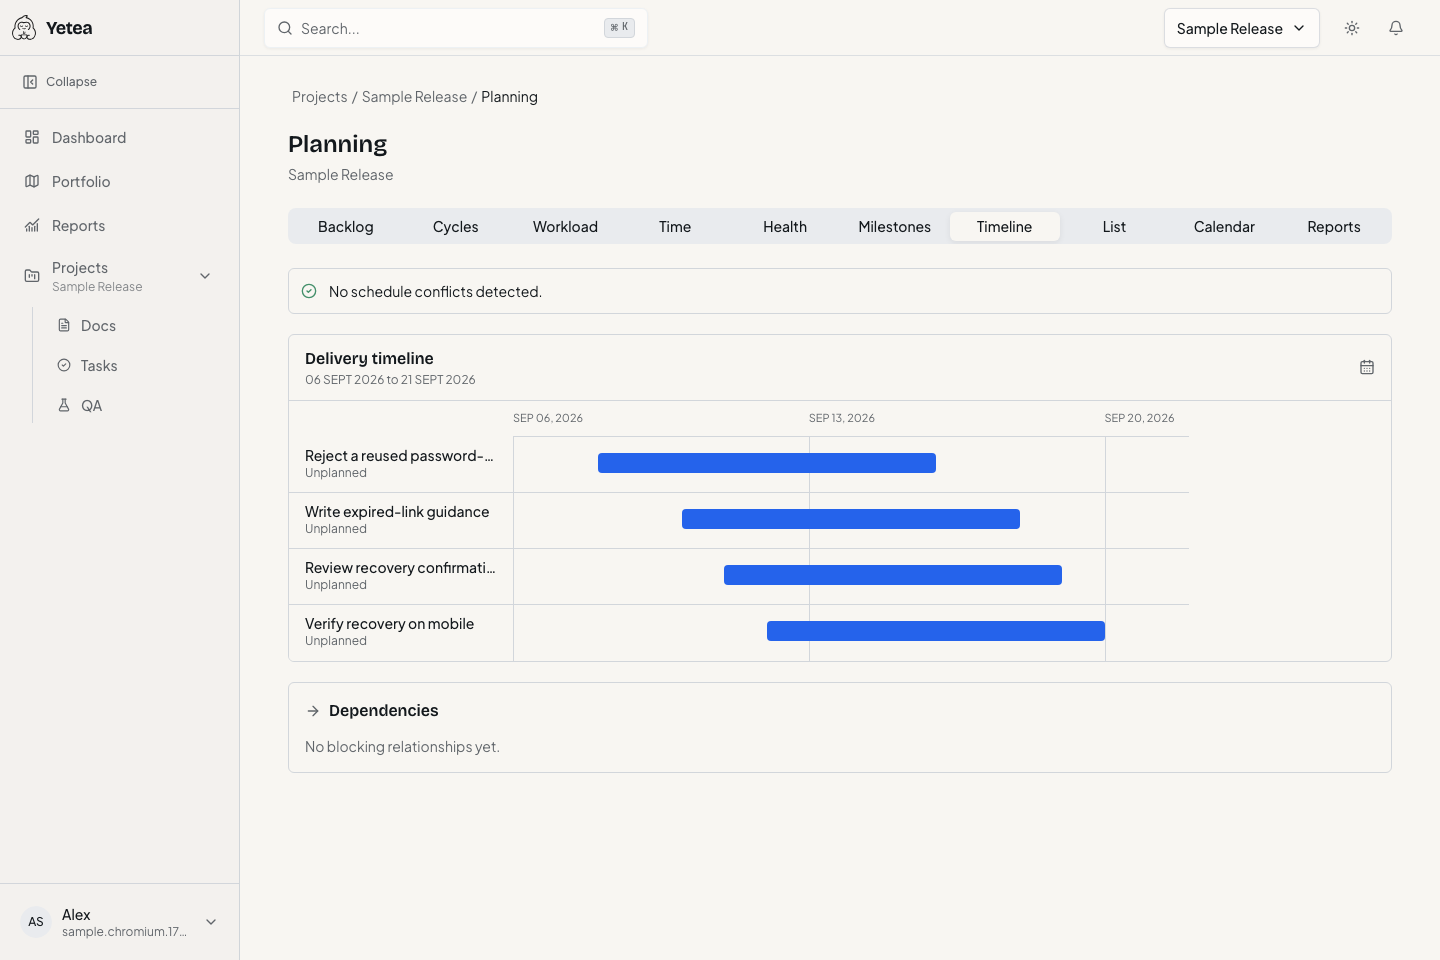Click the Write expired-link guidance bar
The width and height of the screenshot is (1440, 960).
(851, 519)
